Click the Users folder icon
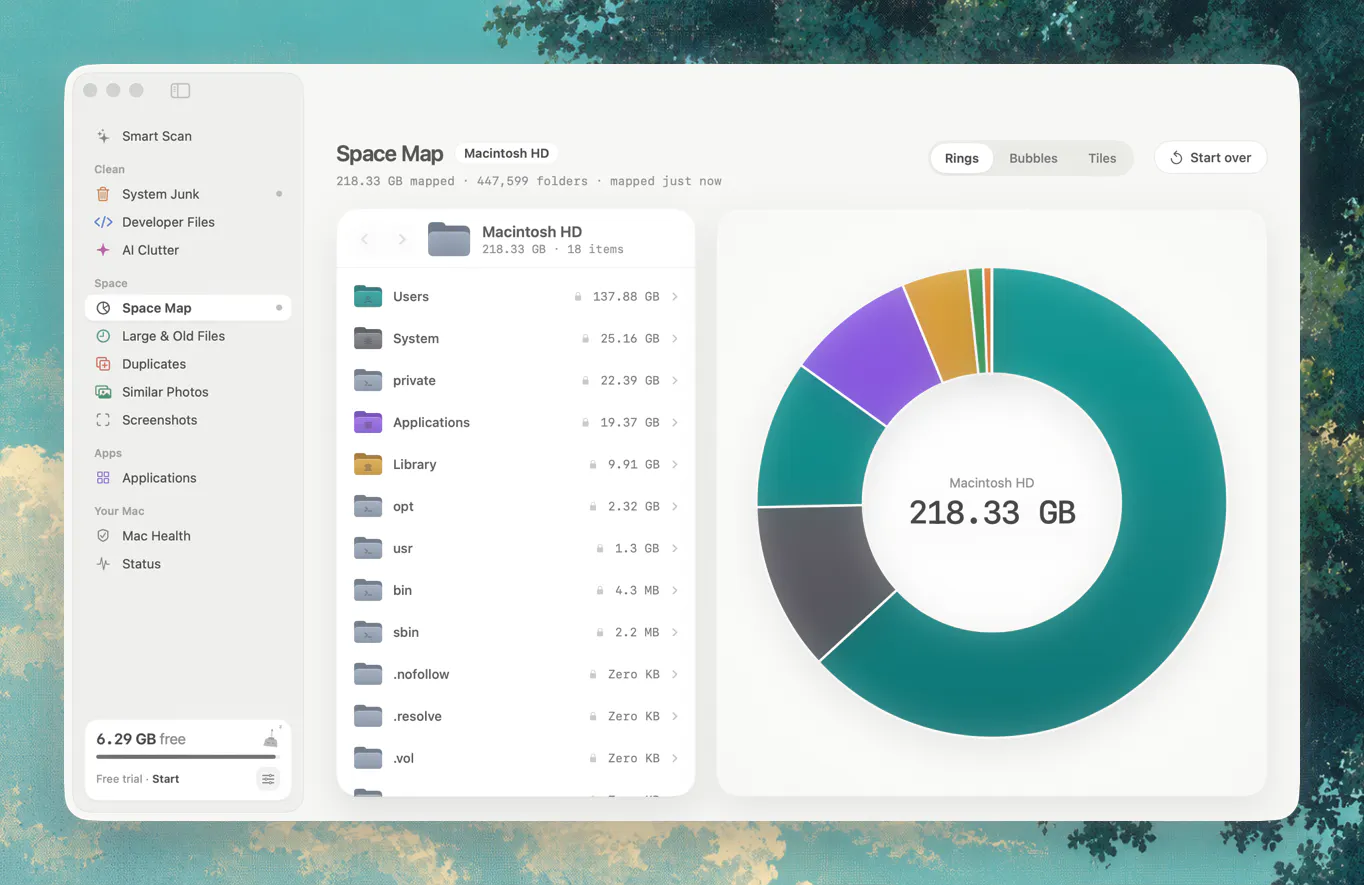 pos(368,297)
